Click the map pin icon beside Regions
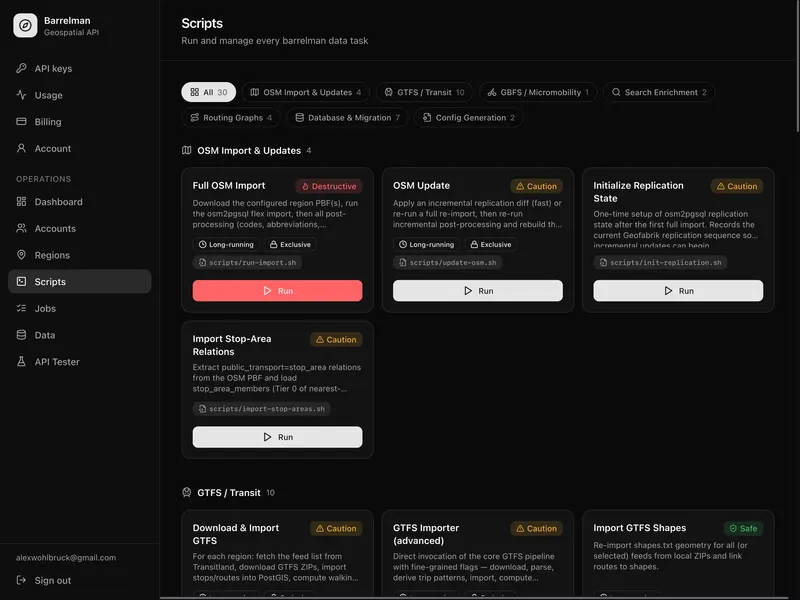This screenshot has width=800, height=600. (21, 255)
